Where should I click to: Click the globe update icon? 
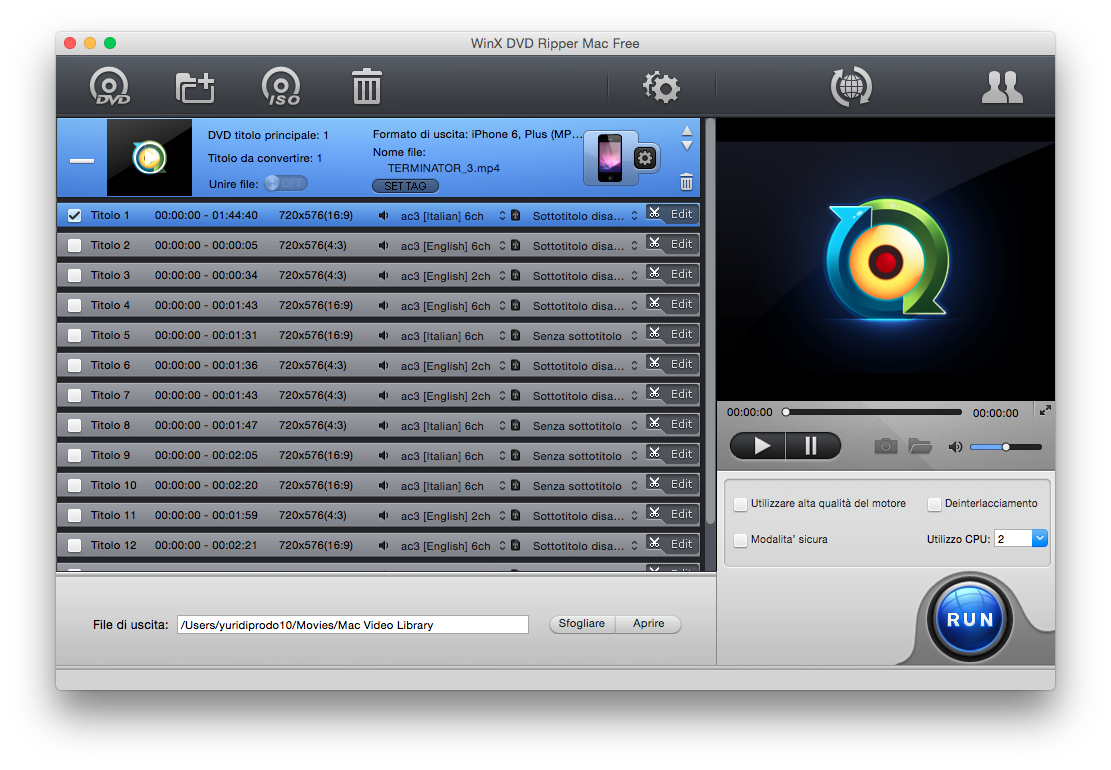(851, 87)
